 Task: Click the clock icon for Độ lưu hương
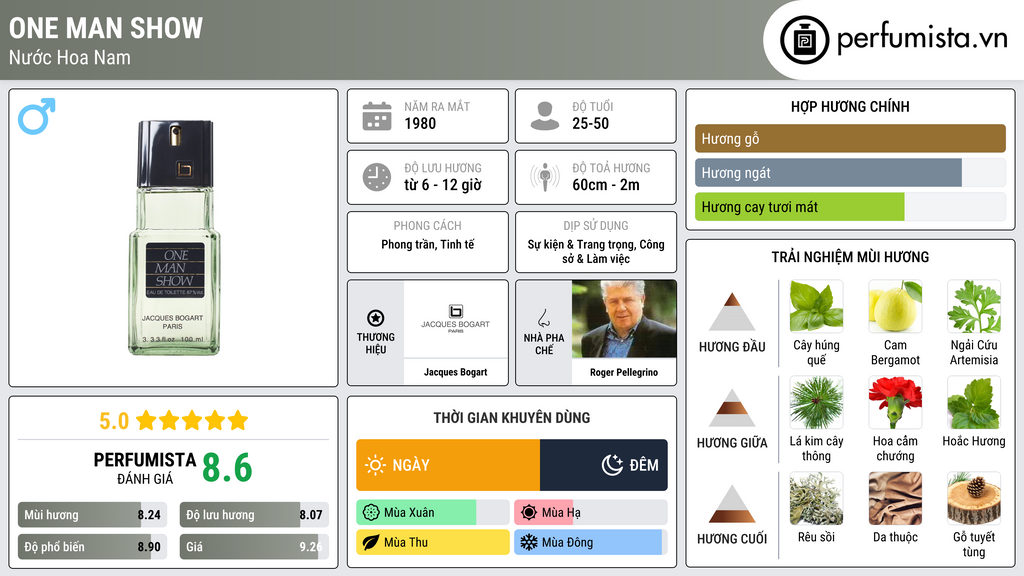click(x=377, y=177)
